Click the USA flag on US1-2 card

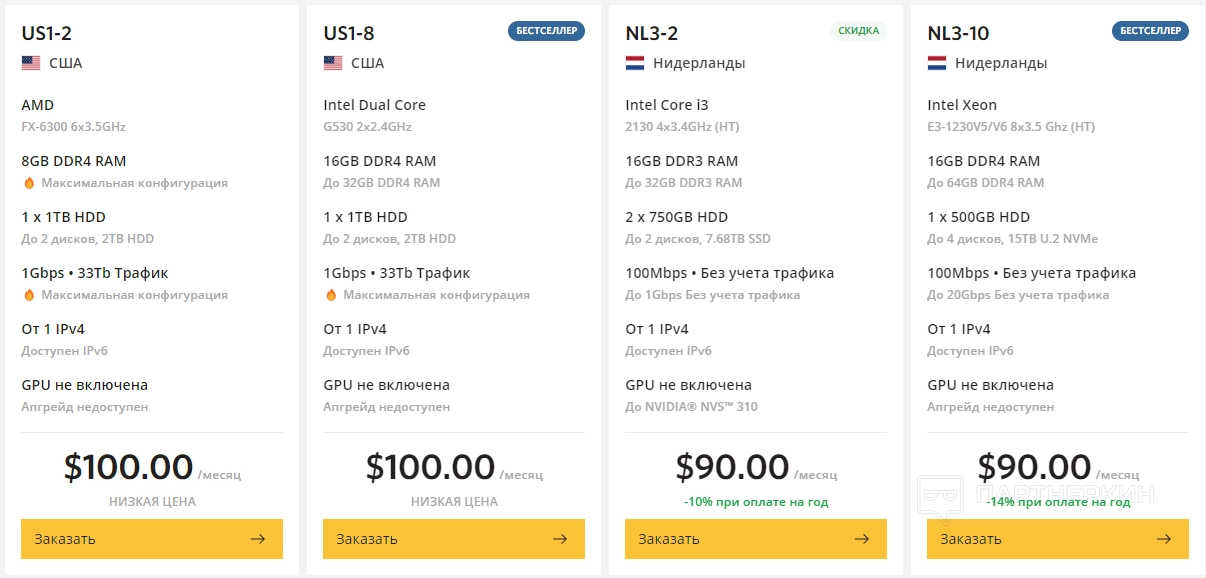click(31, 63)
